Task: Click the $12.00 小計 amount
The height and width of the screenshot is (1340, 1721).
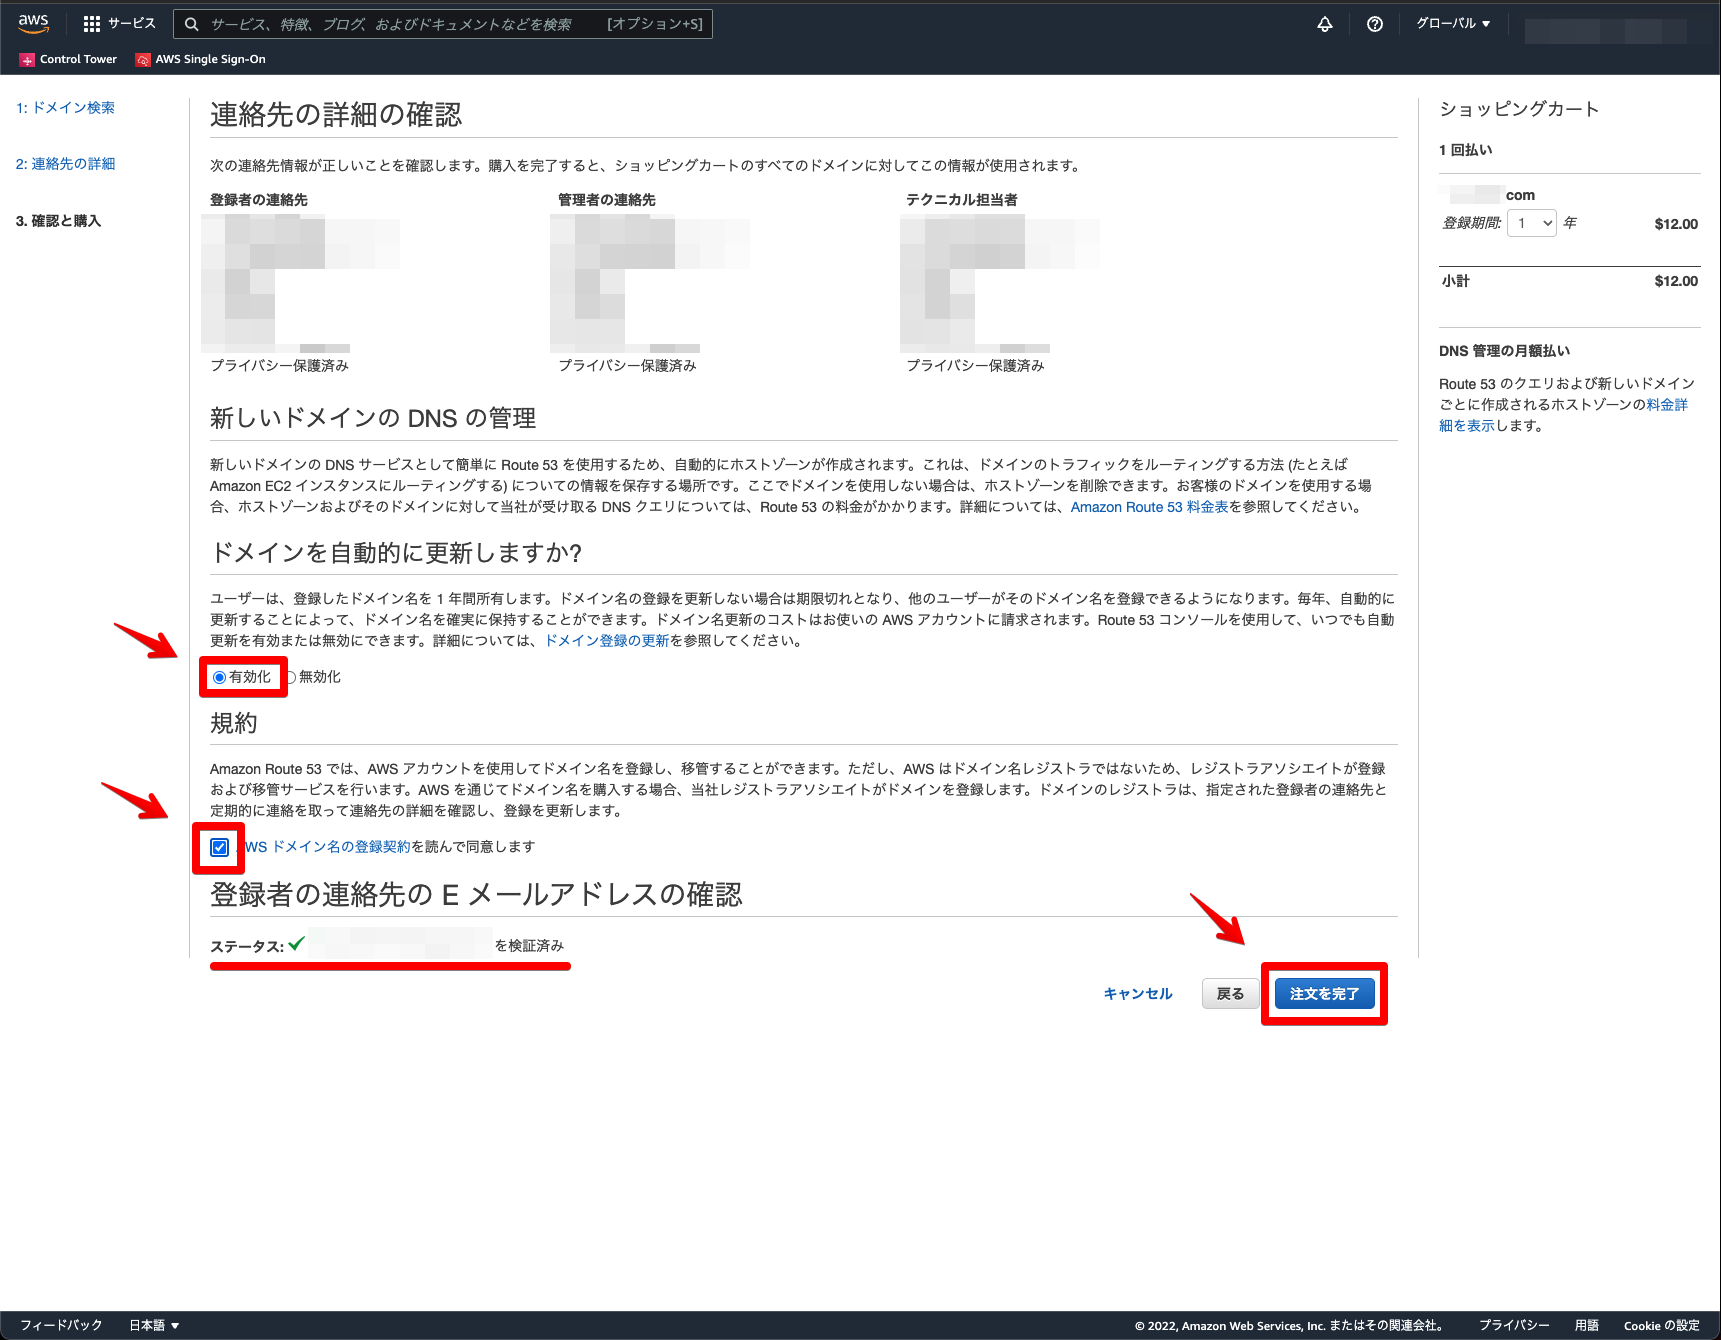Action: coord(1676,281)
